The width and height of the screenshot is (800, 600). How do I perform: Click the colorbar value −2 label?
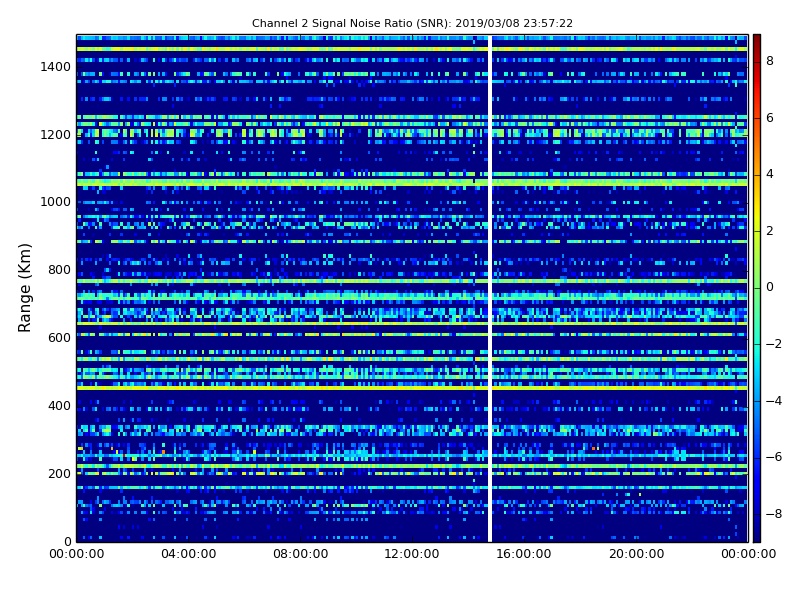(x=774, y=344)
